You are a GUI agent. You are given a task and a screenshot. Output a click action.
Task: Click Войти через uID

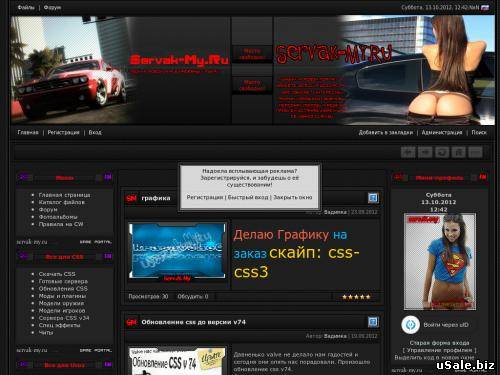(446, 325)
